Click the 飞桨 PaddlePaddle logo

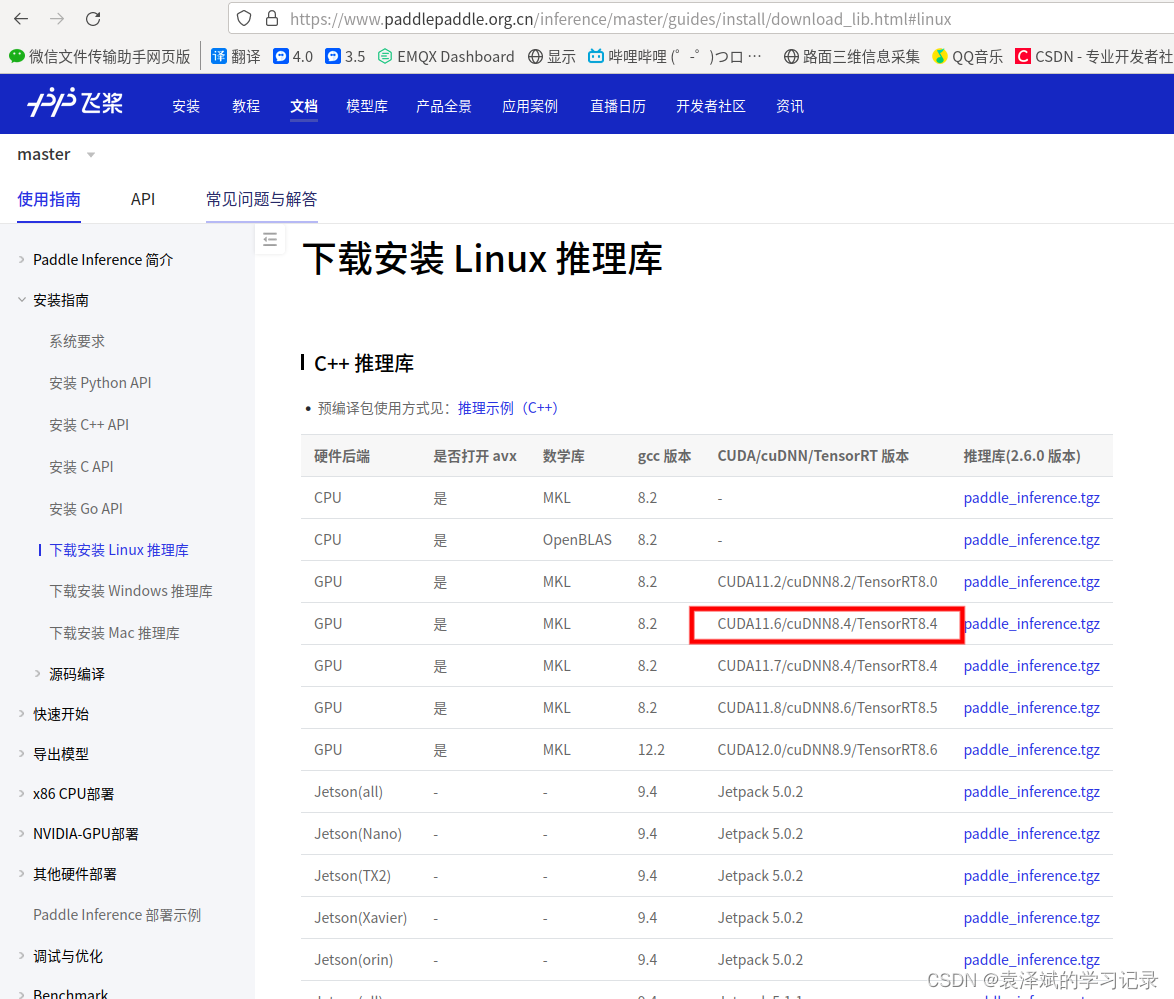tap(75, 103)
